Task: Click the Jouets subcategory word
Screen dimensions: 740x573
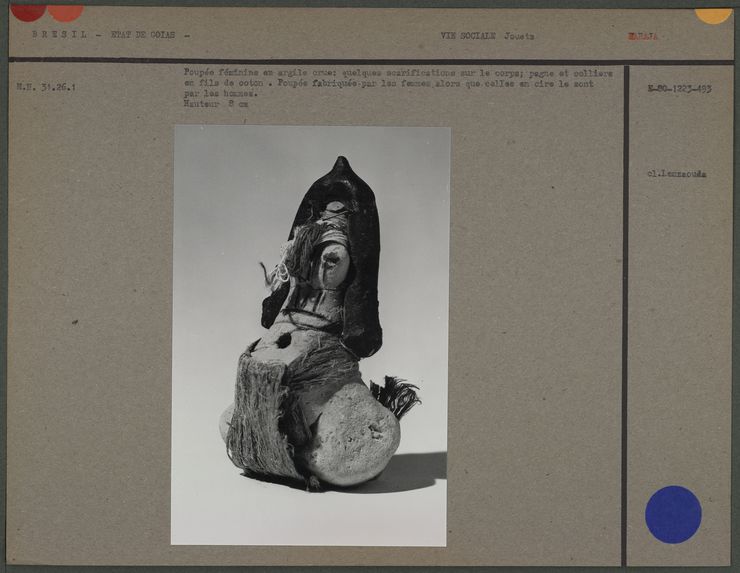Action: [x=519, y=36]
